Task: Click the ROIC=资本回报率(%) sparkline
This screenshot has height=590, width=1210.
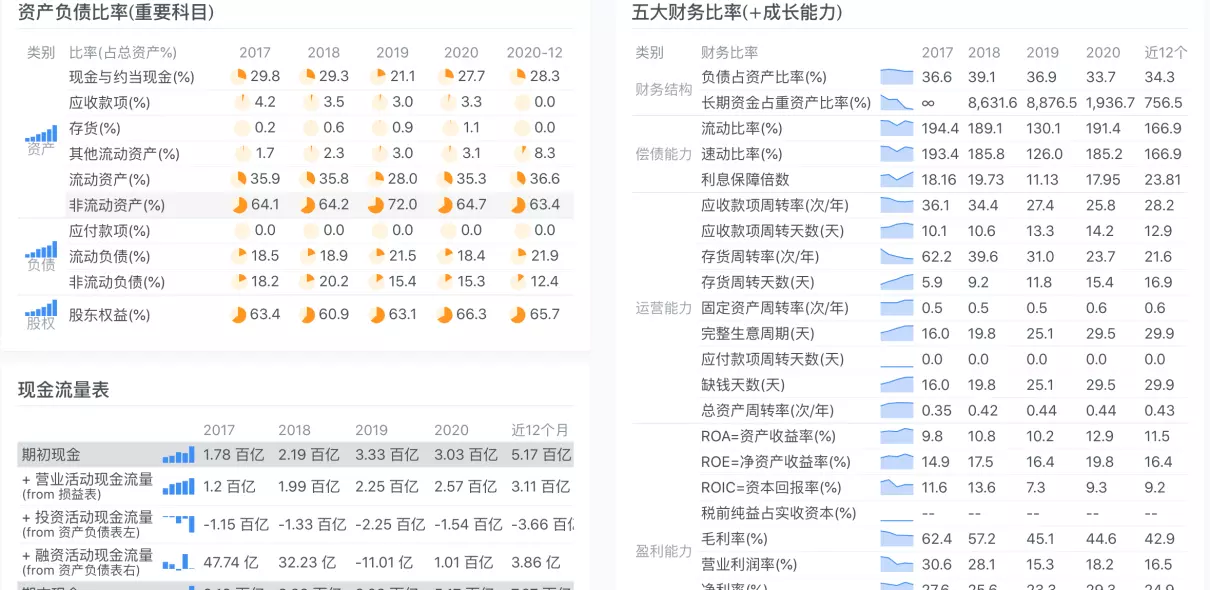Action: pos(897,487)
